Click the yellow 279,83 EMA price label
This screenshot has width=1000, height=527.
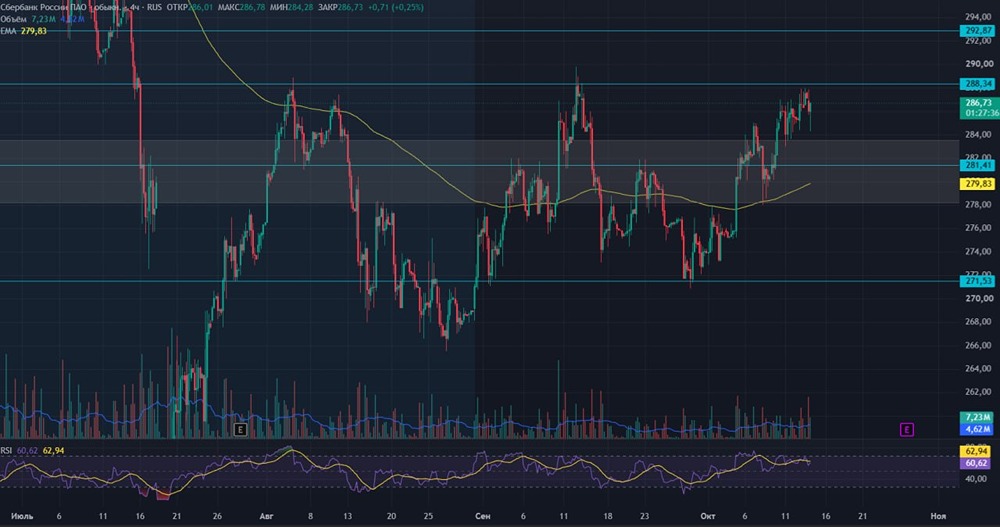pyautogui.click(x=978, y=184)
